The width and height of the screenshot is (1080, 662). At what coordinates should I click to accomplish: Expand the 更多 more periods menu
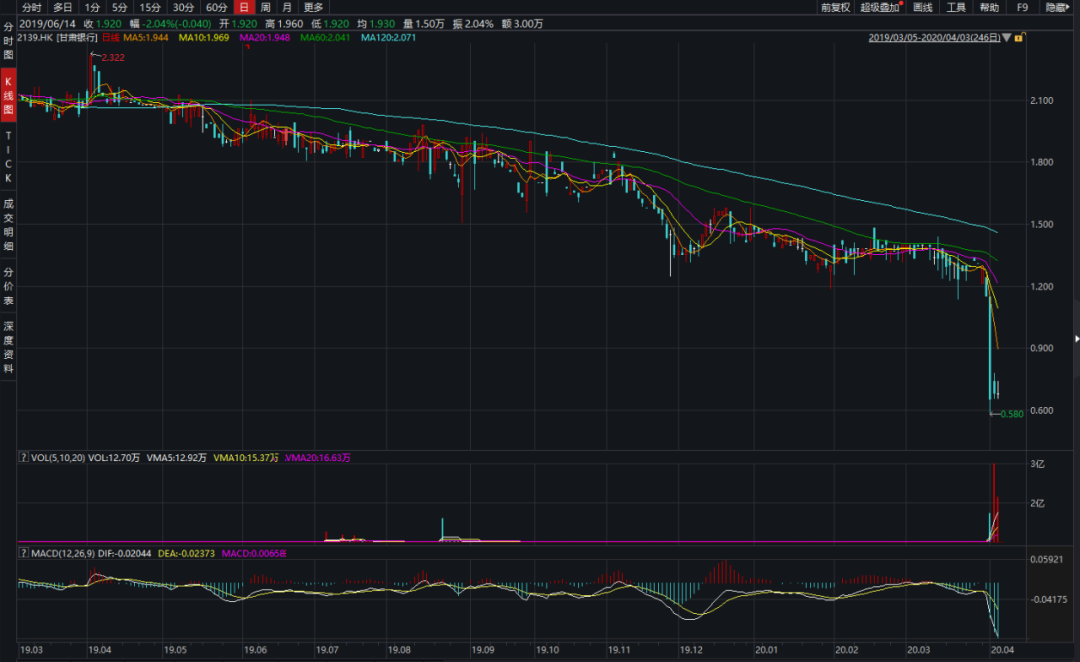pos(313,7)
